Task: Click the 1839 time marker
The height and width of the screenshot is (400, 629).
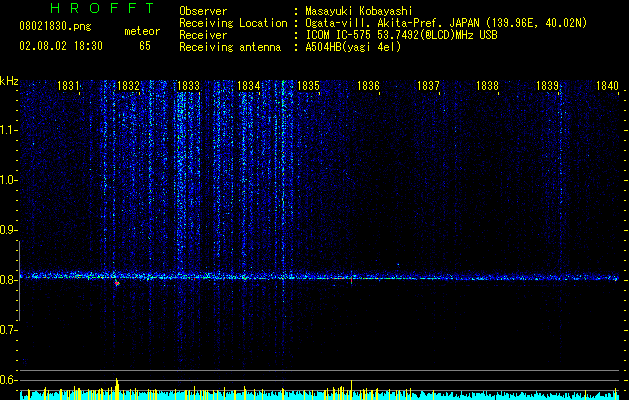Action: (x=548, y=86)
